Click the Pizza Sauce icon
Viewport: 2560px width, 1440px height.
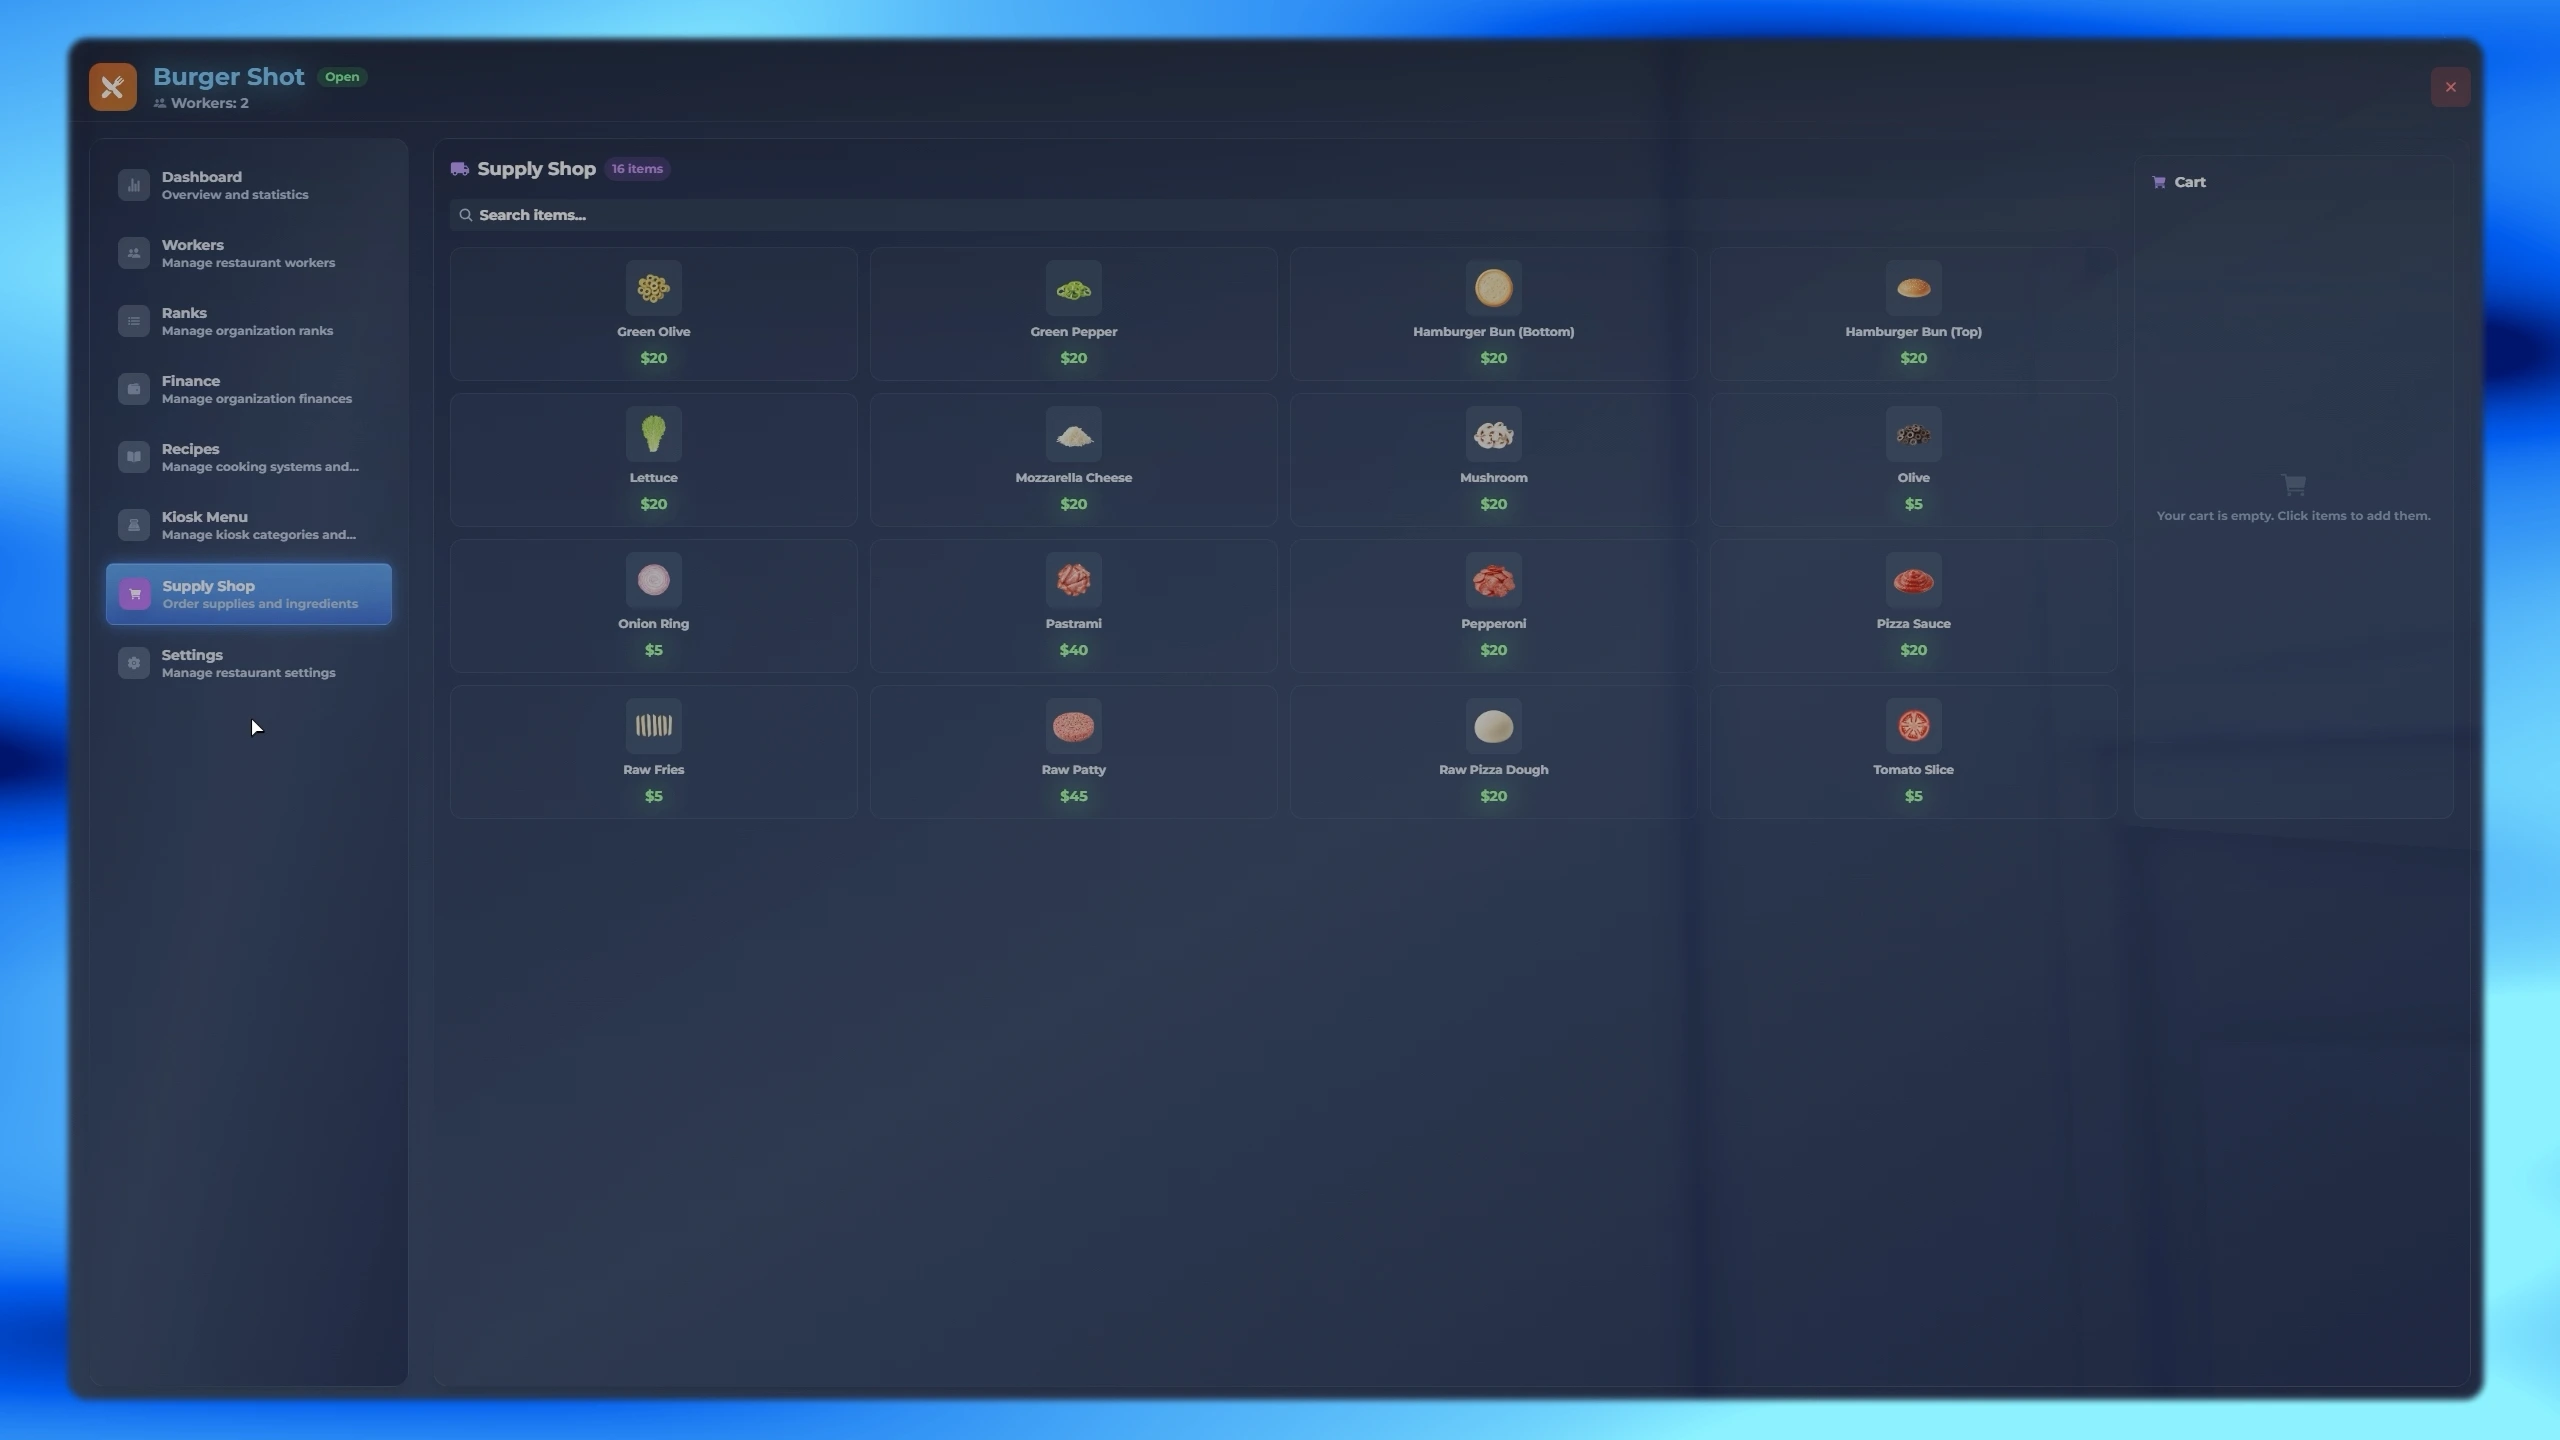click(1913, 580)
